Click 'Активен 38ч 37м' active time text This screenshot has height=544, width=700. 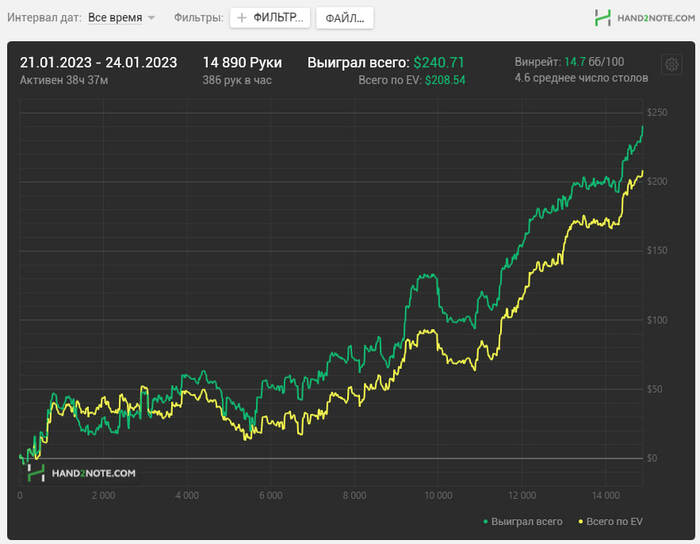point(64,80)
